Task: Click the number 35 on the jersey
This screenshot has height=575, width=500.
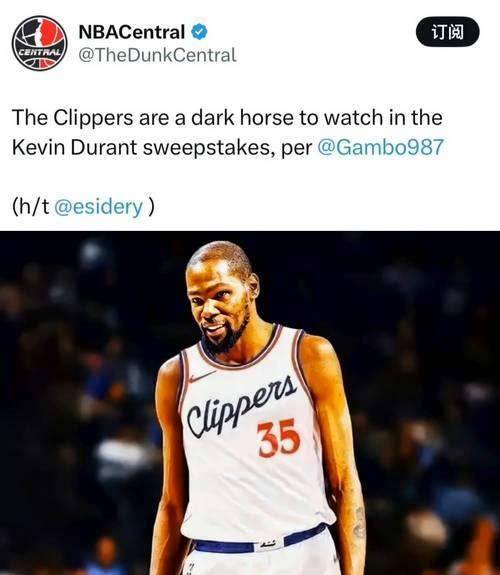Action: click(x=278, y=438)
